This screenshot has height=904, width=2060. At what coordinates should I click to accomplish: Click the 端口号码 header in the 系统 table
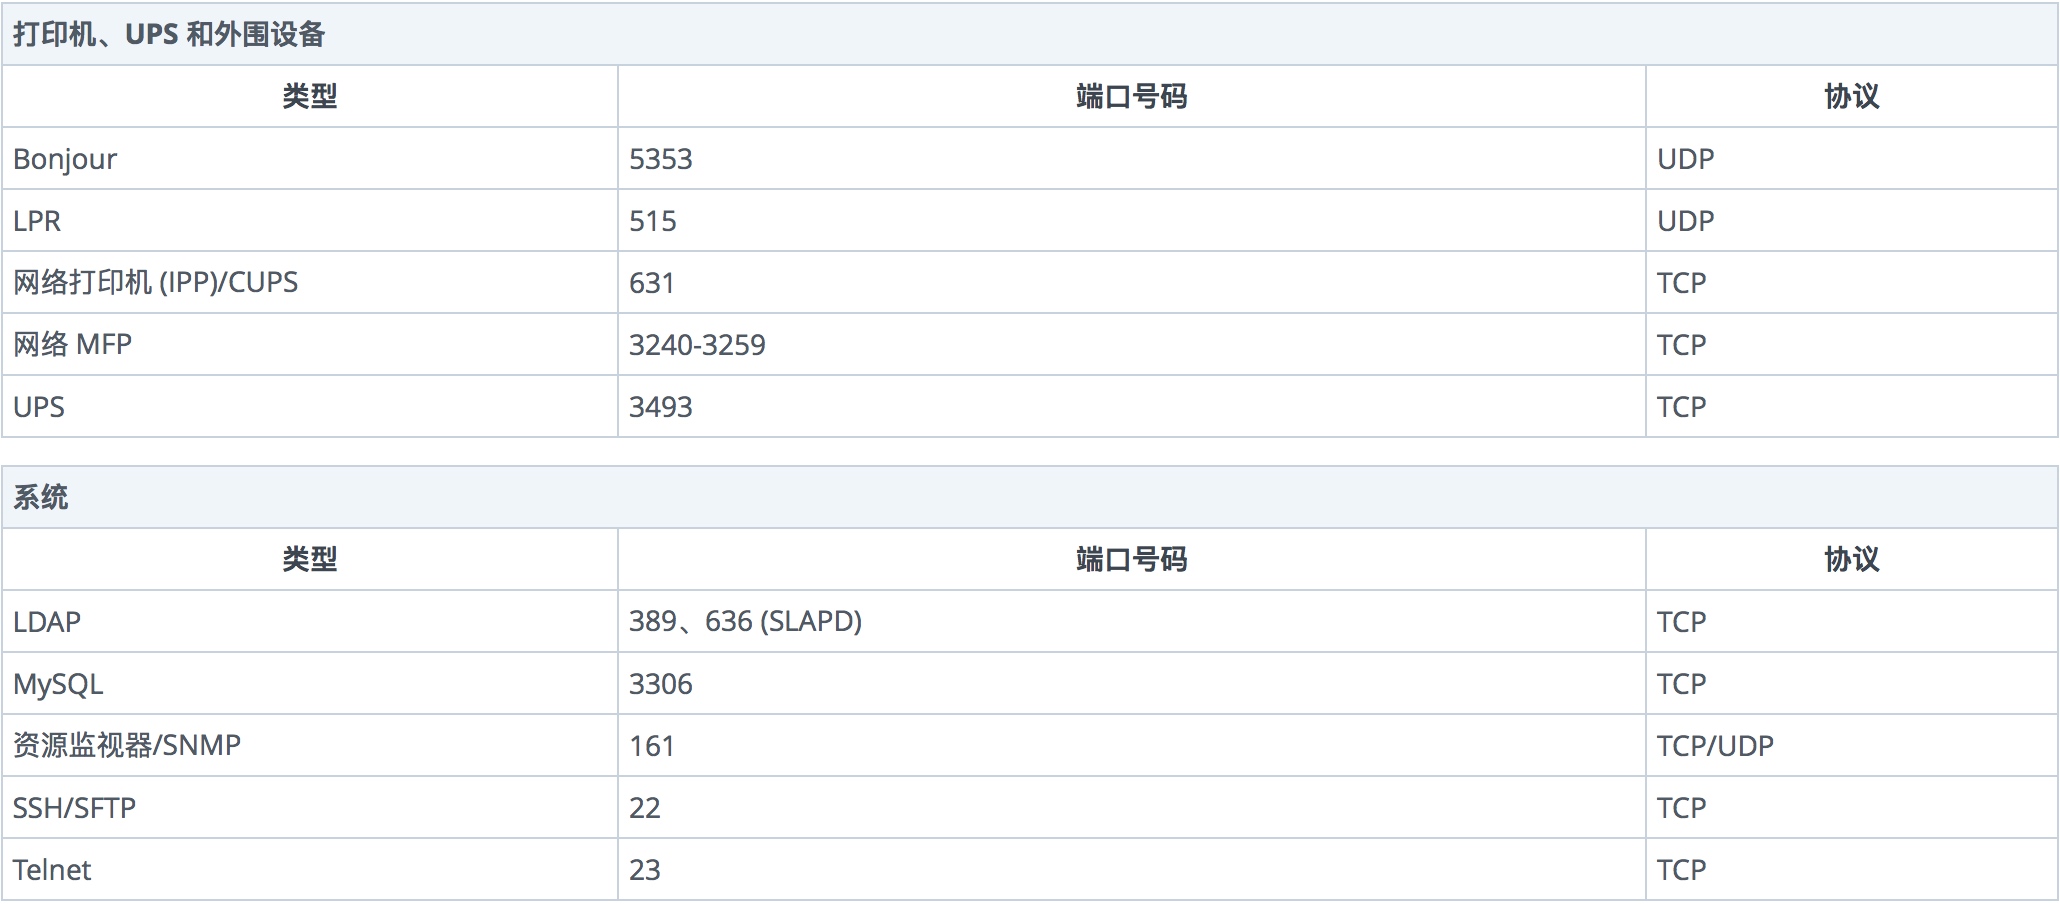coord(1131,559)
